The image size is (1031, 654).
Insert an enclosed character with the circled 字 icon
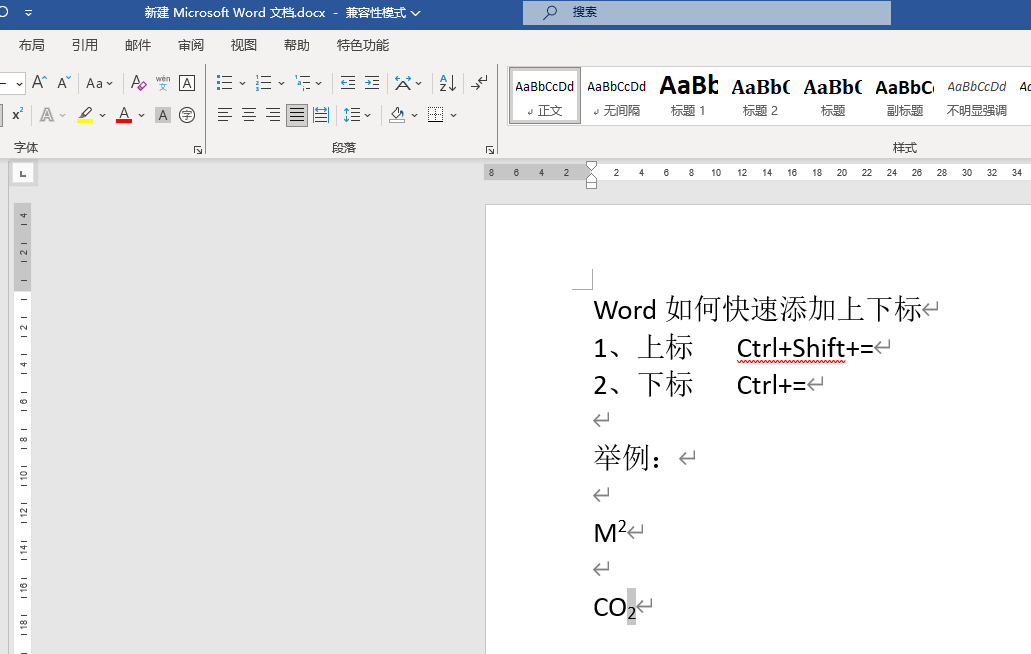(187, 115)
